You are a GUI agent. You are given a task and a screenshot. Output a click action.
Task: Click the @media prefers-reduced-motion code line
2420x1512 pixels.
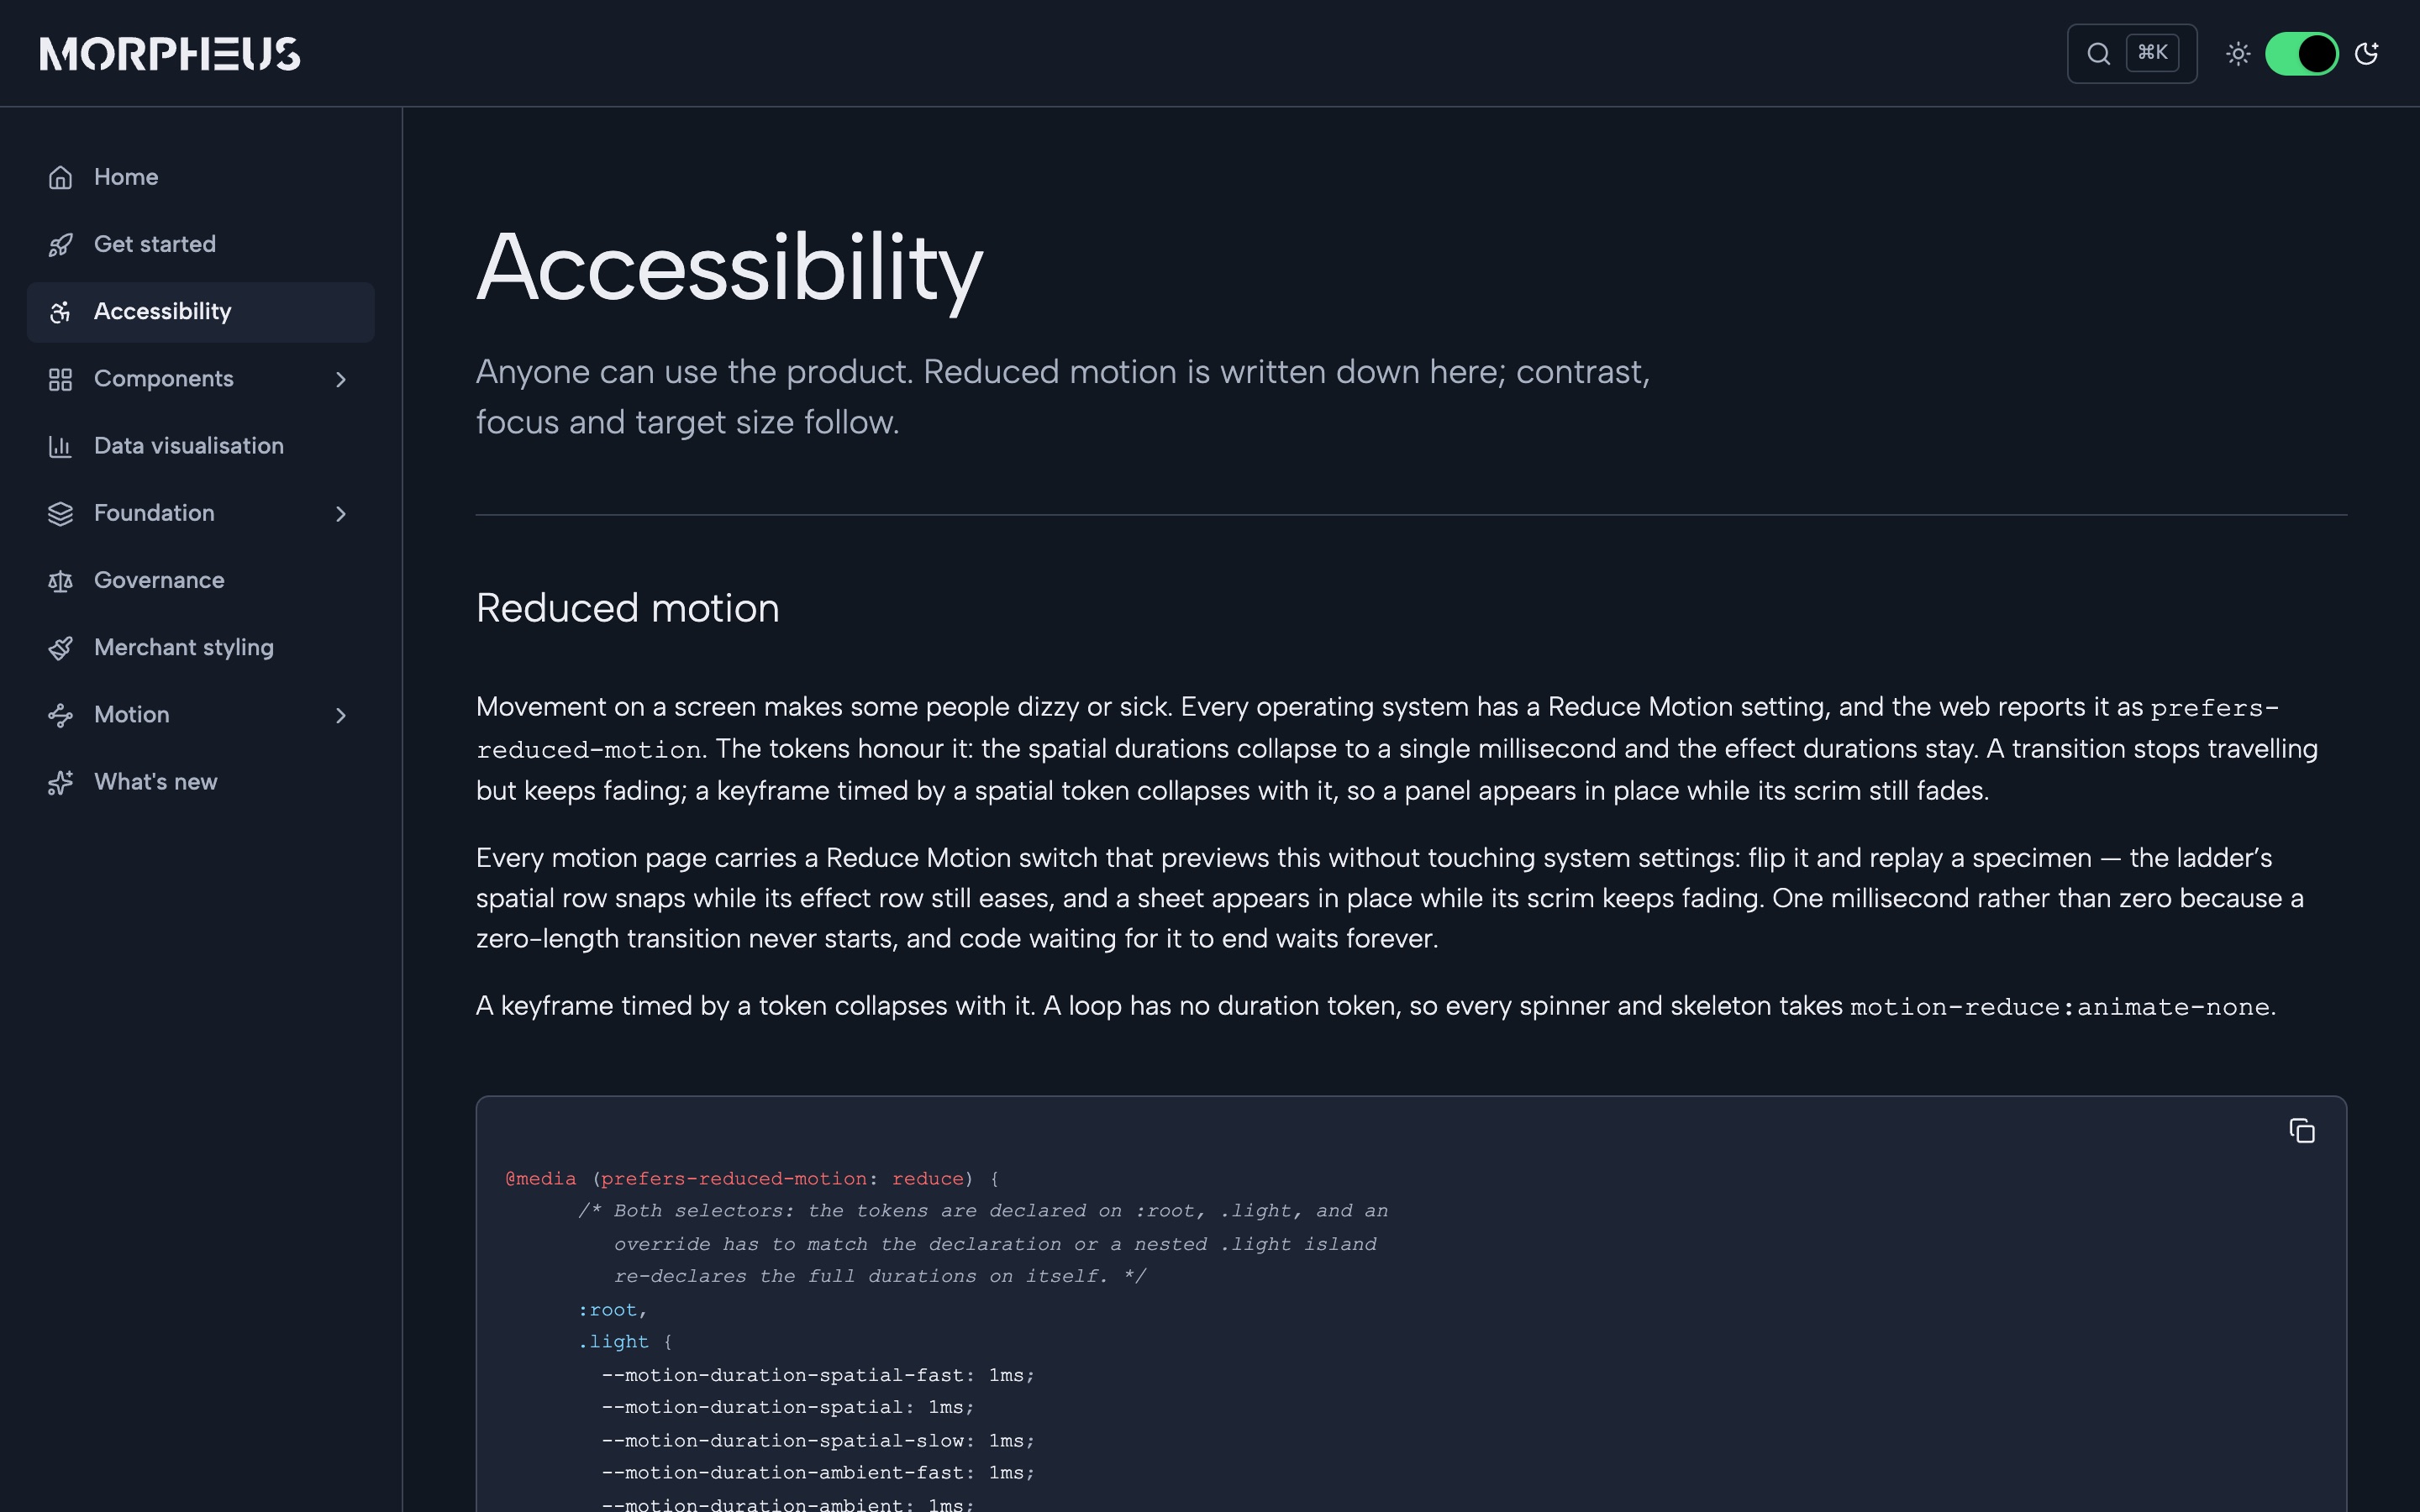click(752, 1178)
